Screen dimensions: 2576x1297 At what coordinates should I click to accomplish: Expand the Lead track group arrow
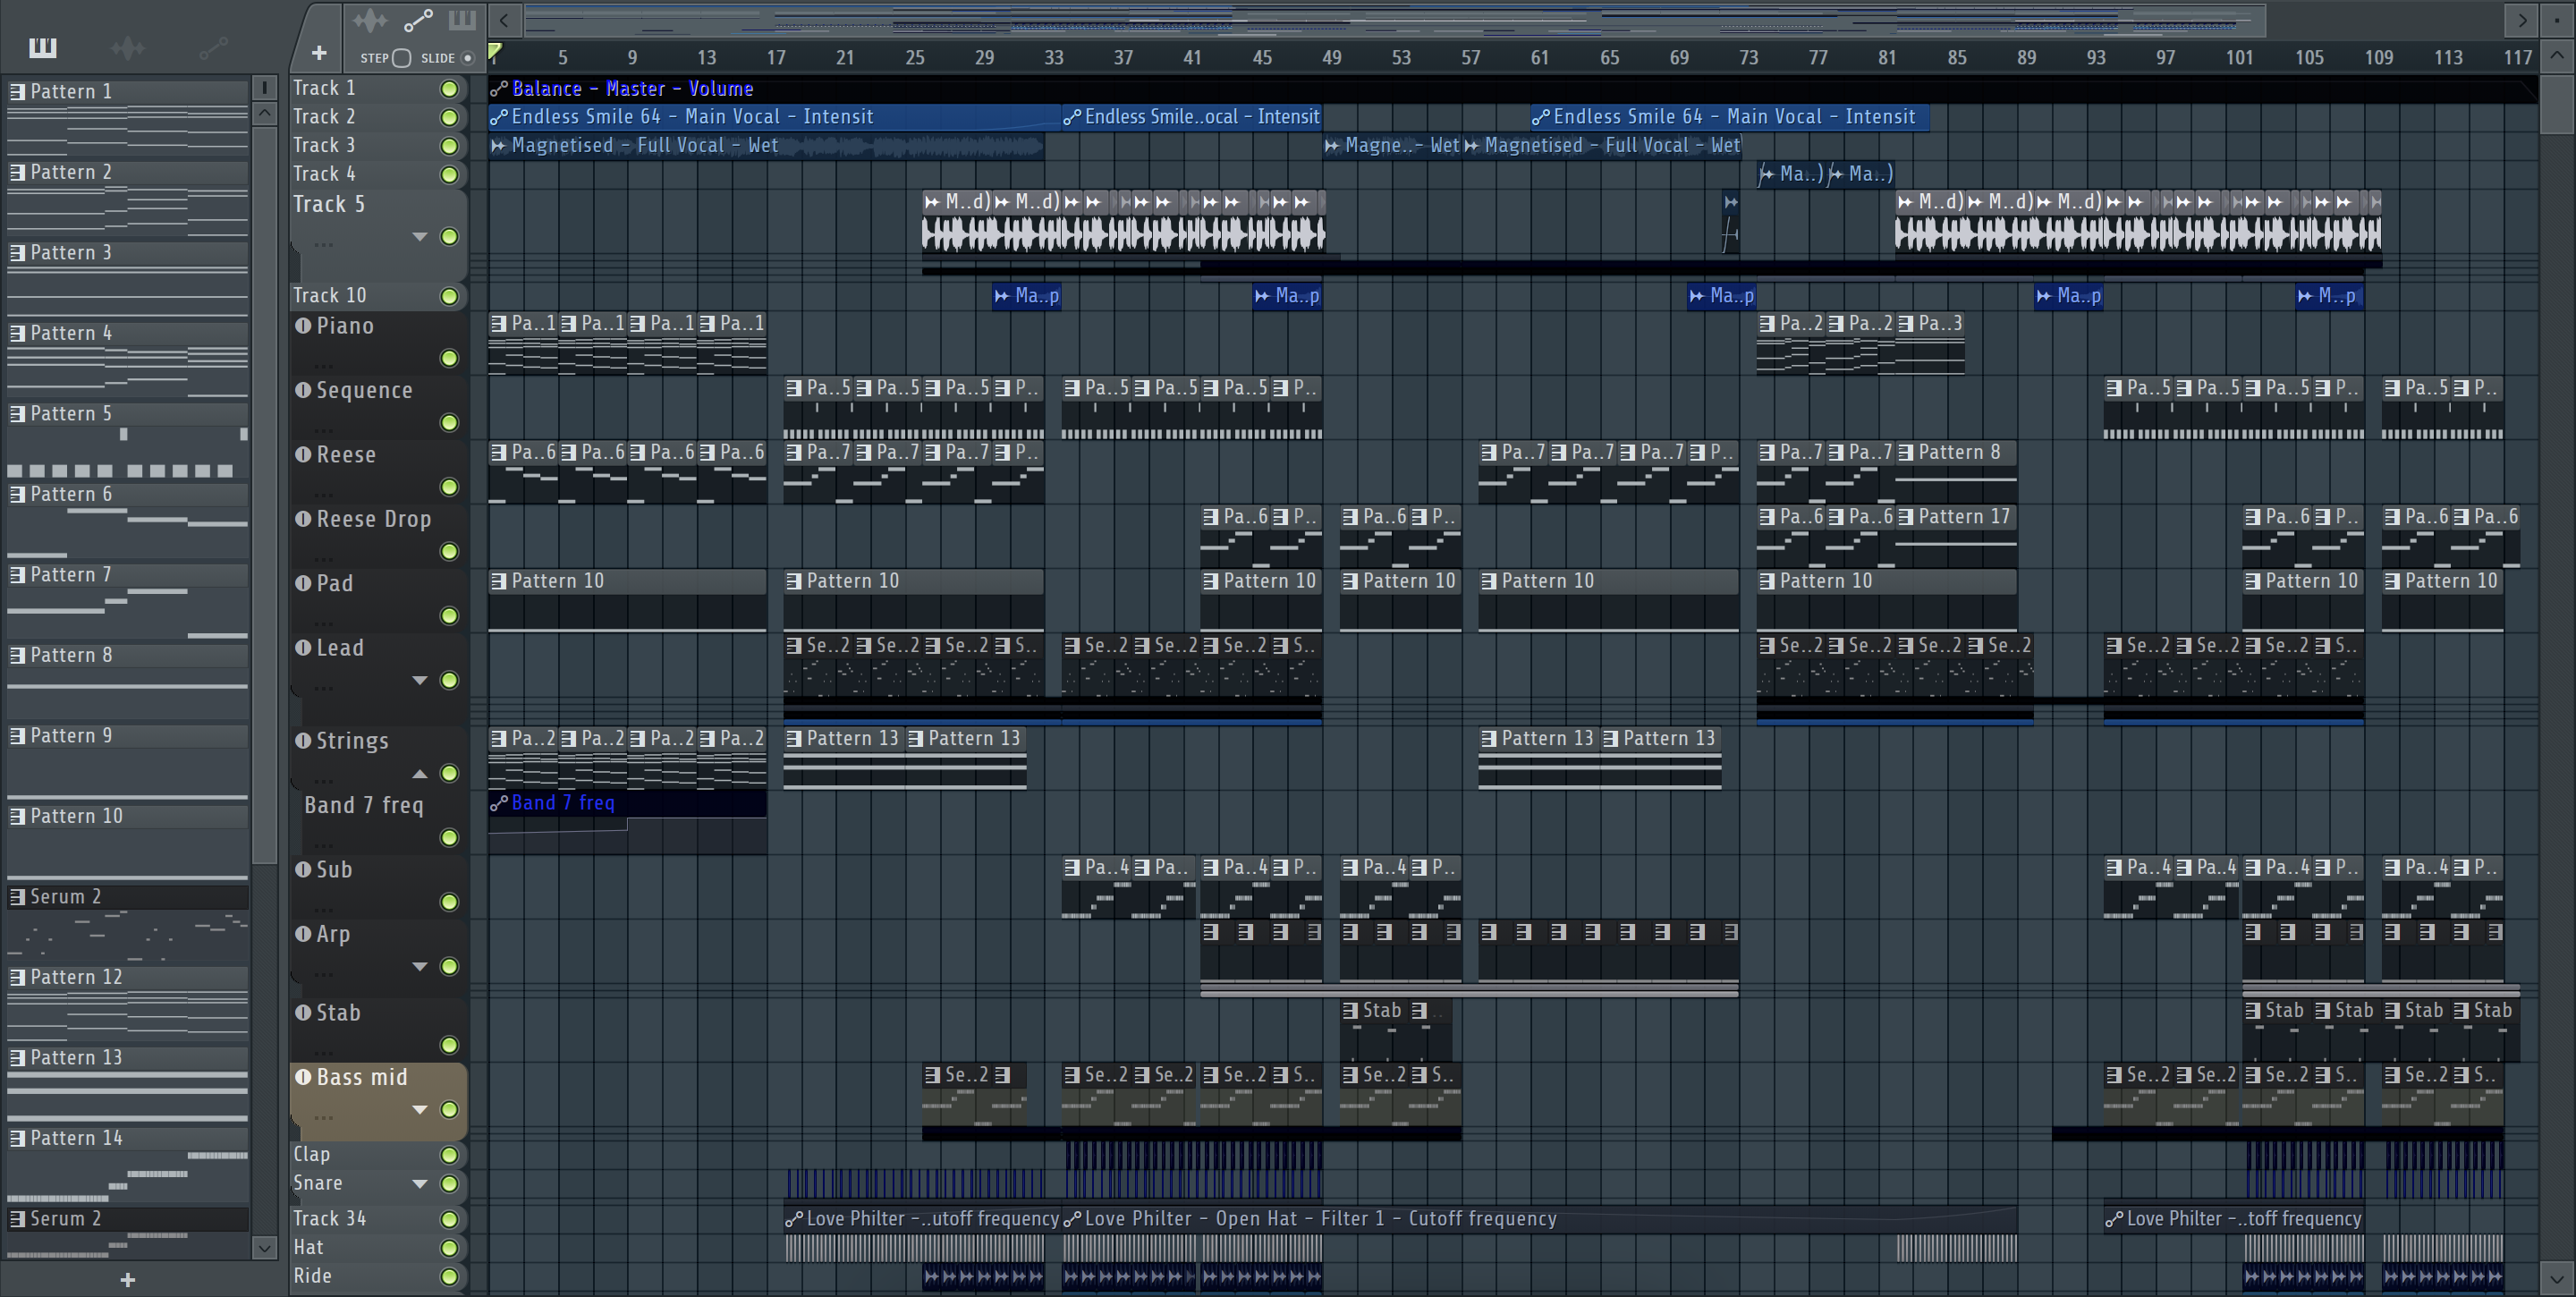(x=420, y=681)
